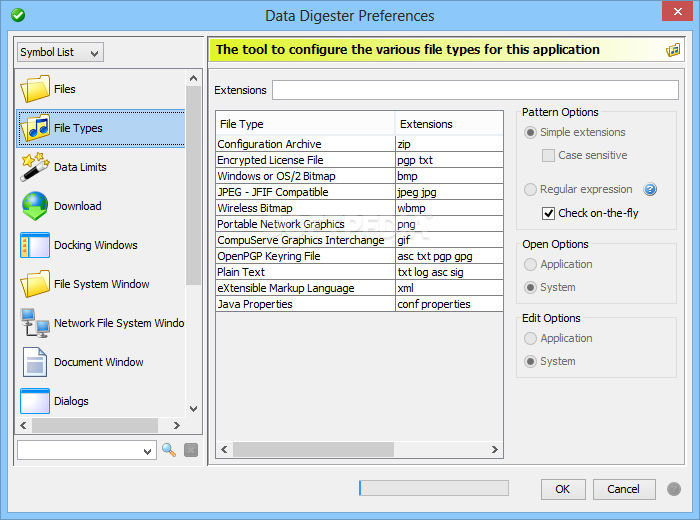Select the CompuServe Graphics Interchange row
This screenshot has height=520, width=700.
coord(359,240)
